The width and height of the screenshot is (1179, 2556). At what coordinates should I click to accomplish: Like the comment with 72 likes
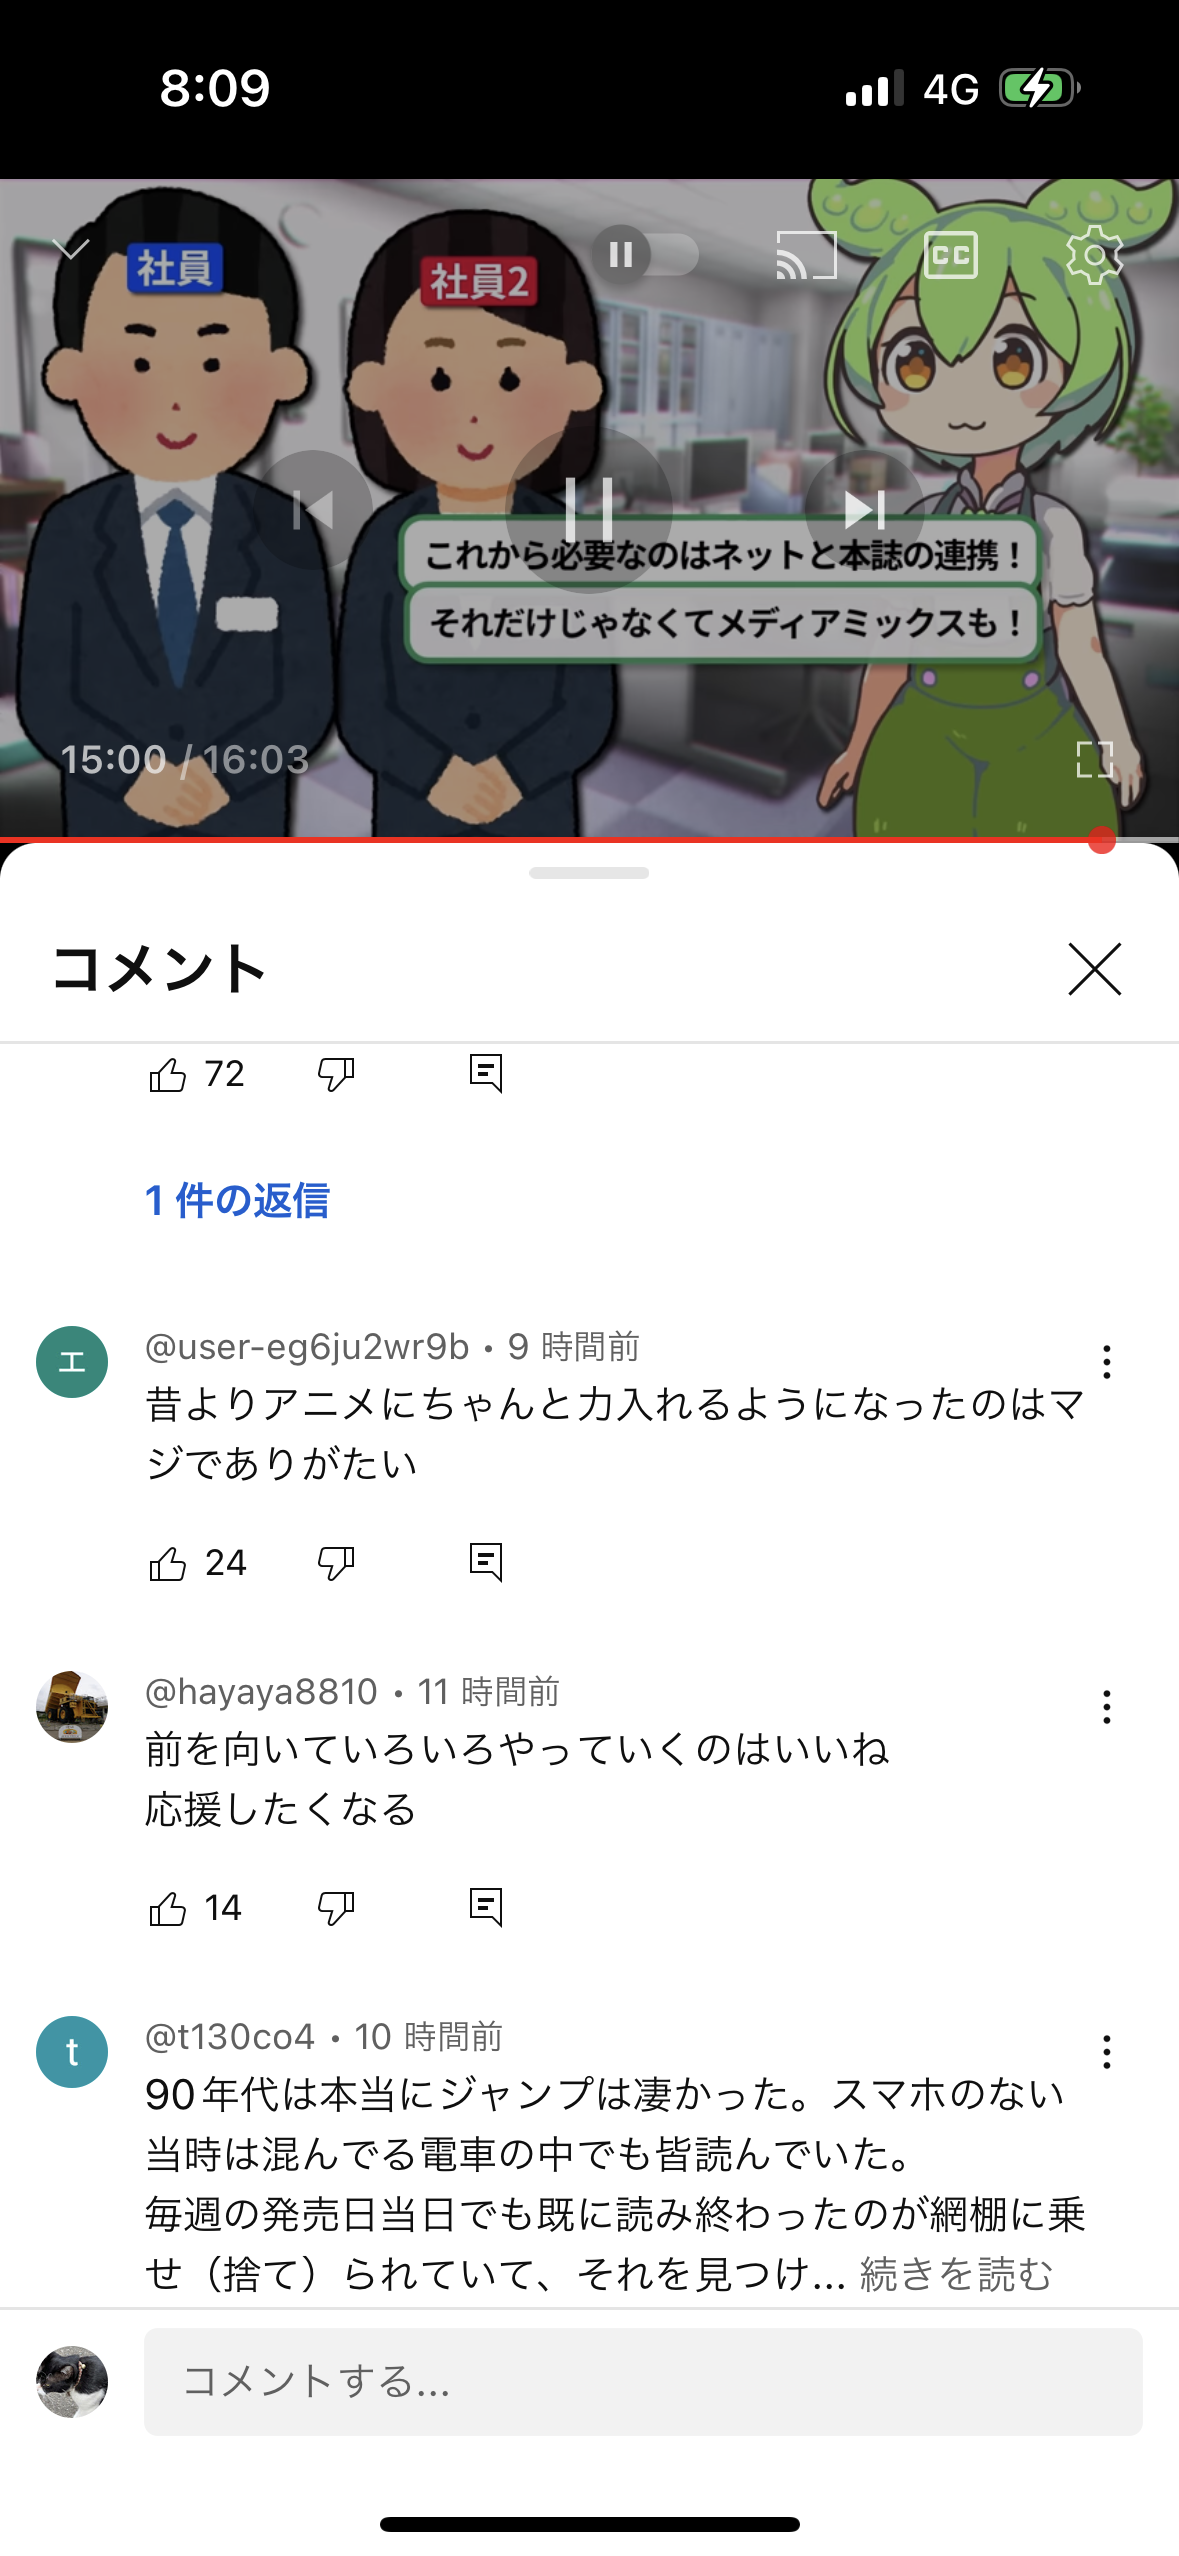click(x=168, y=1074)
